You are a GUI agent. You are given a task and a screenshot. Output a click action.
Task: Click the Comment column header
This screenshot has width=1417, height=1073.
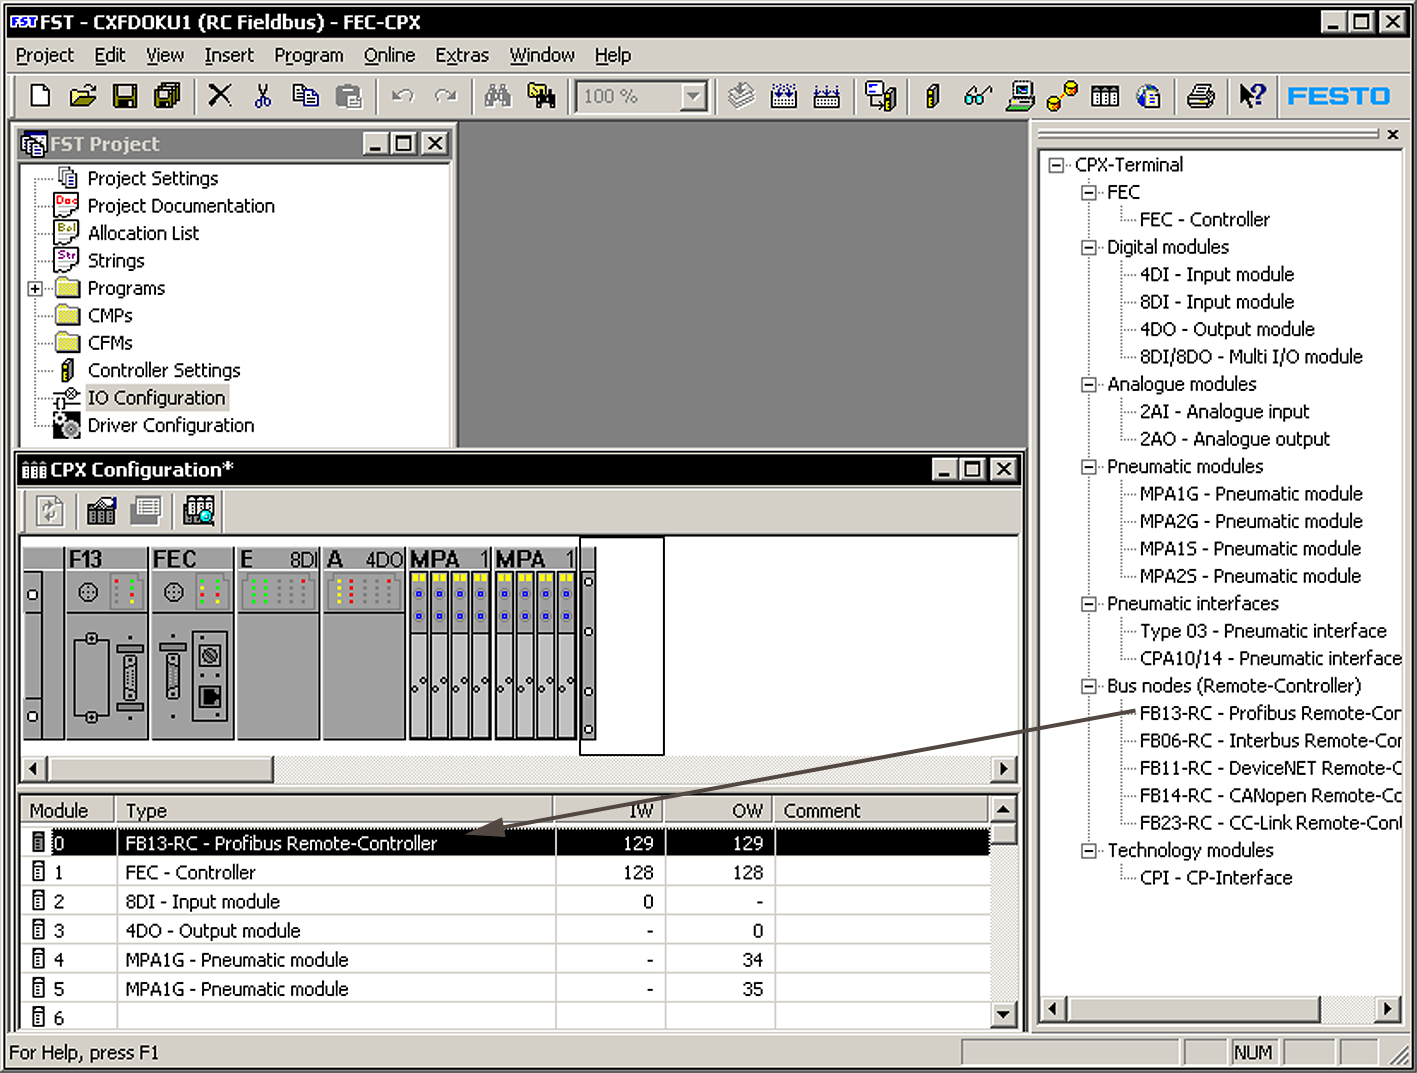click(882, 810)
